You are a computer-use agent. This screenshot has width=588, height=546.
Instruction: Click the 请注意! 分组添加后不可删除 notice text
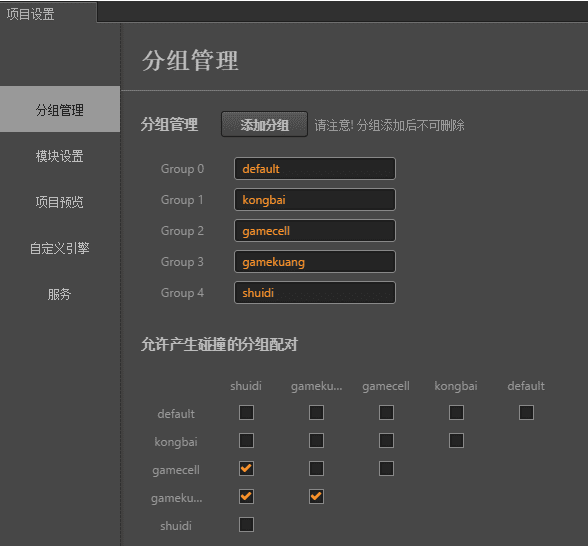point(389,125)
